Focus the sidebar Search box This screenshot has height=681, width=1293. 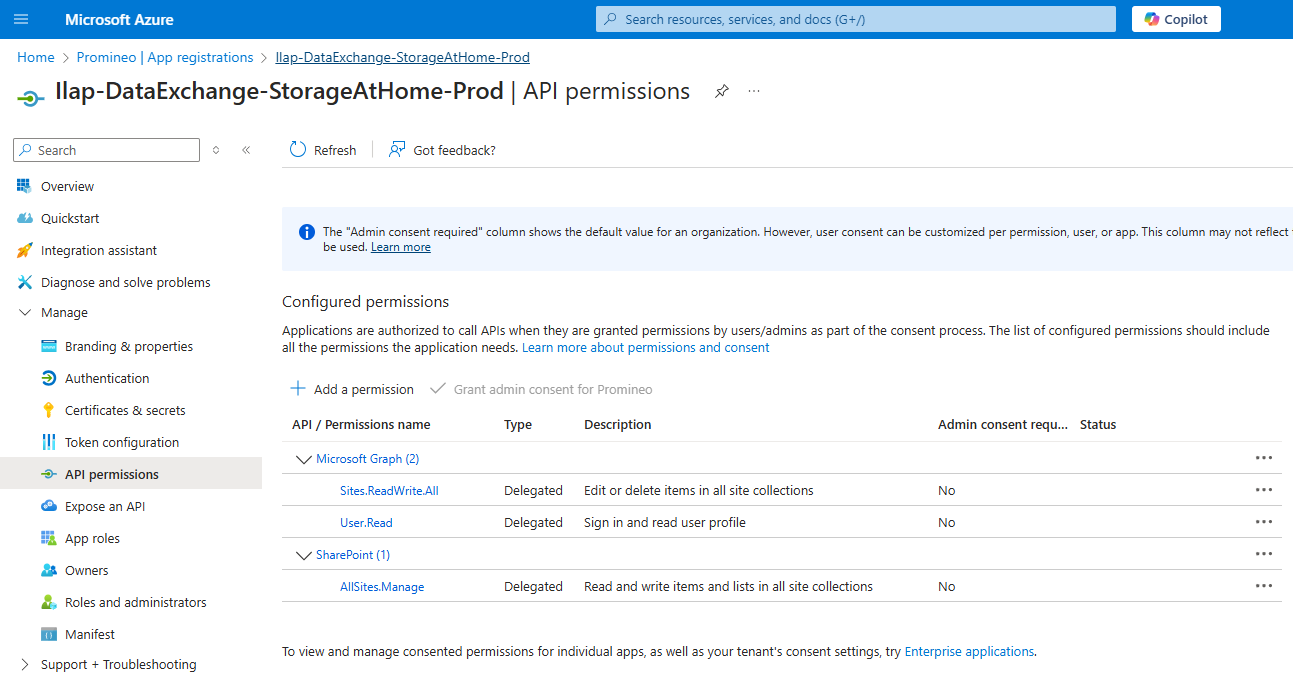click(107, 150)
